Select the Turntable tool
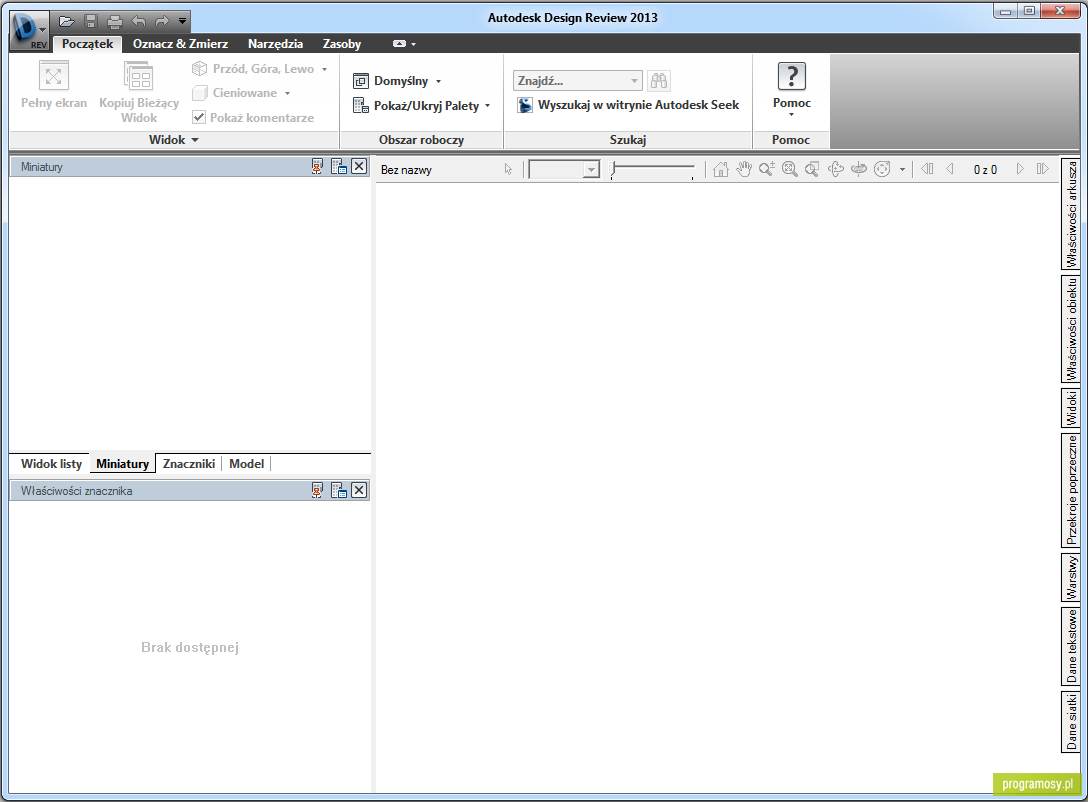Screen dimensions: 1088x802 pyautogui.click(x=859, y=169)
